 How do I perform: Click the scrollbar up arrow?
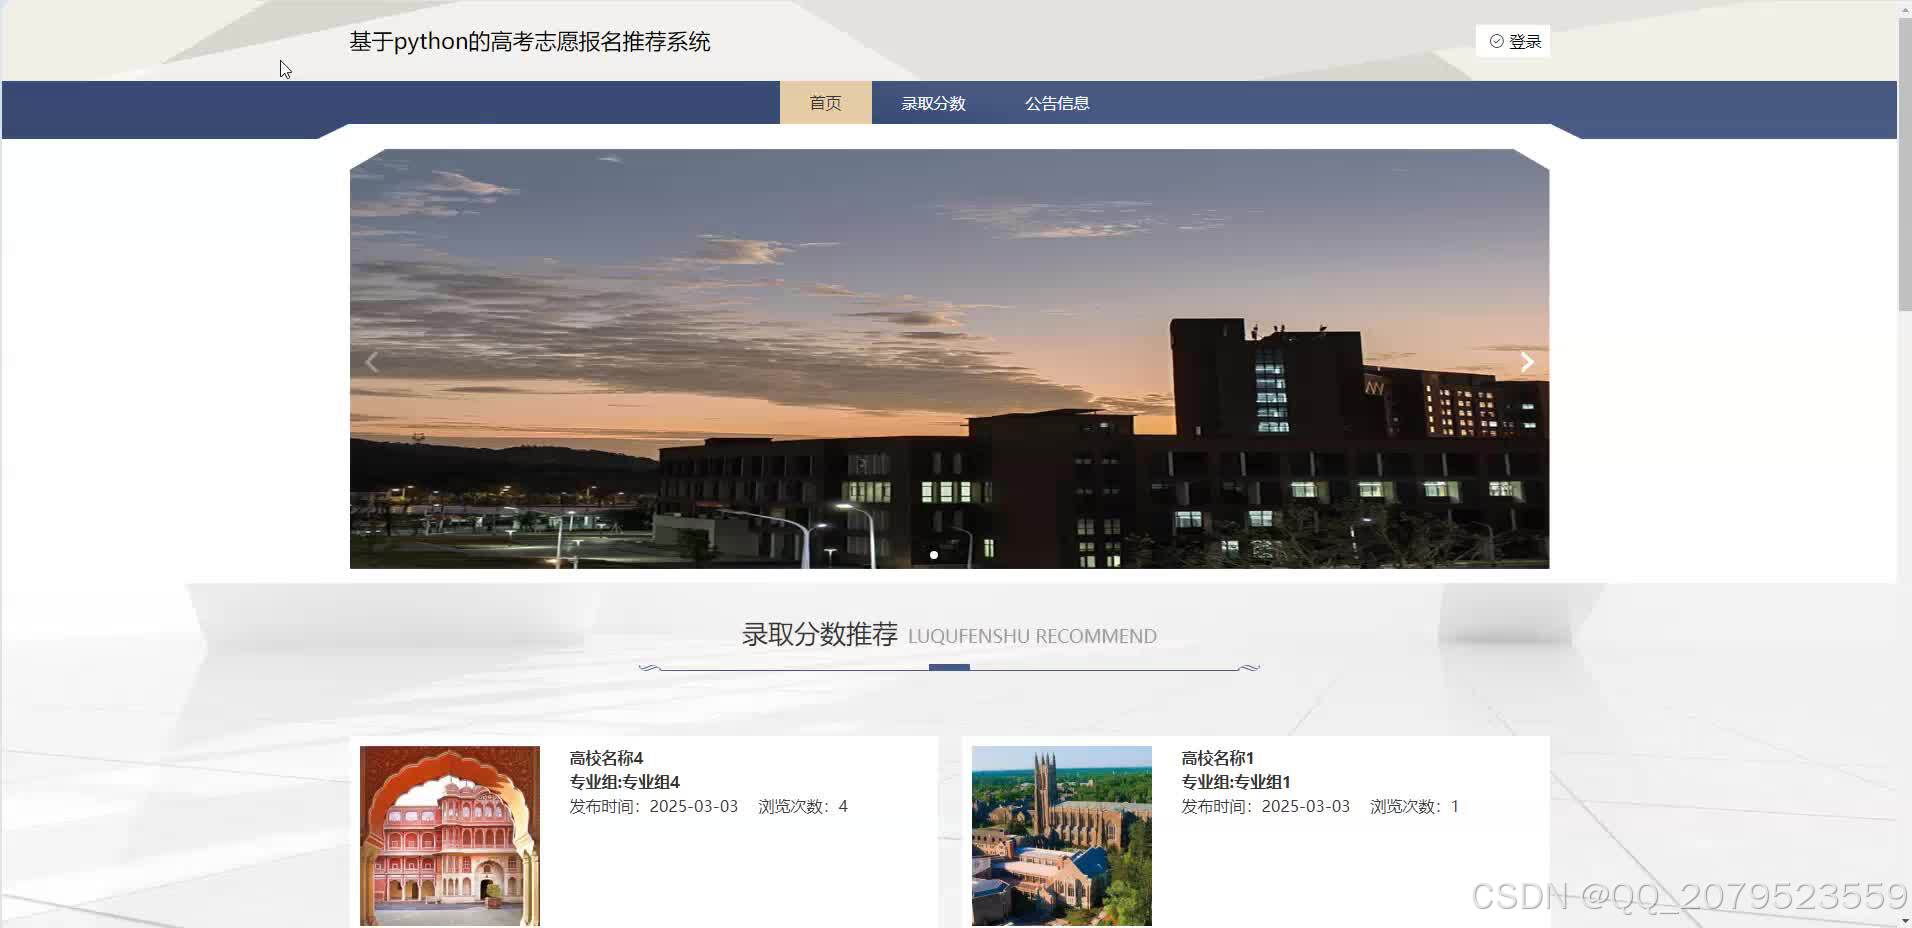[x=1904, y=8]
